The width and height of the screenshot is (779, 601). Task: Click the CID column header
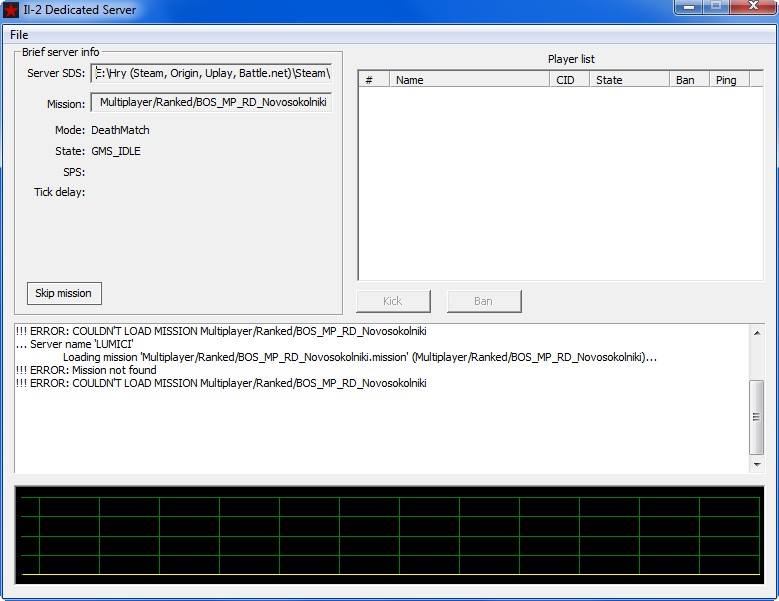pos(569,79)
